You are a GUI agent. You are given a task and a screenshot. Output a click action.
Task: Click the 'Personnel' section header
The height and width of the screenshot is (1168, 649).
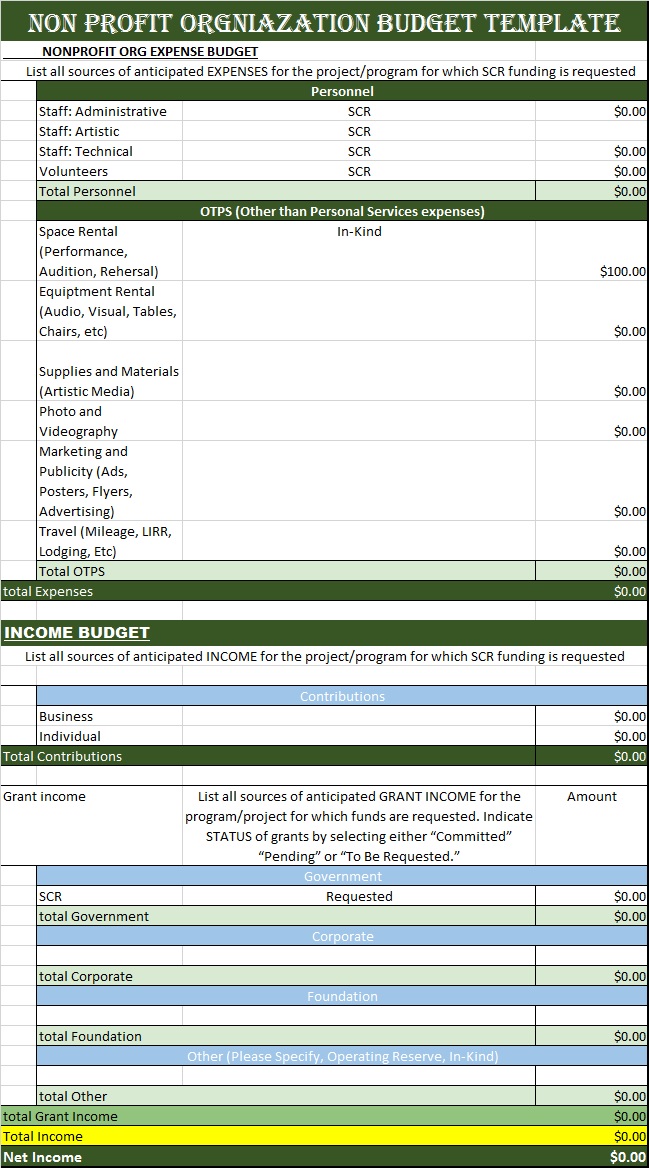342,91
